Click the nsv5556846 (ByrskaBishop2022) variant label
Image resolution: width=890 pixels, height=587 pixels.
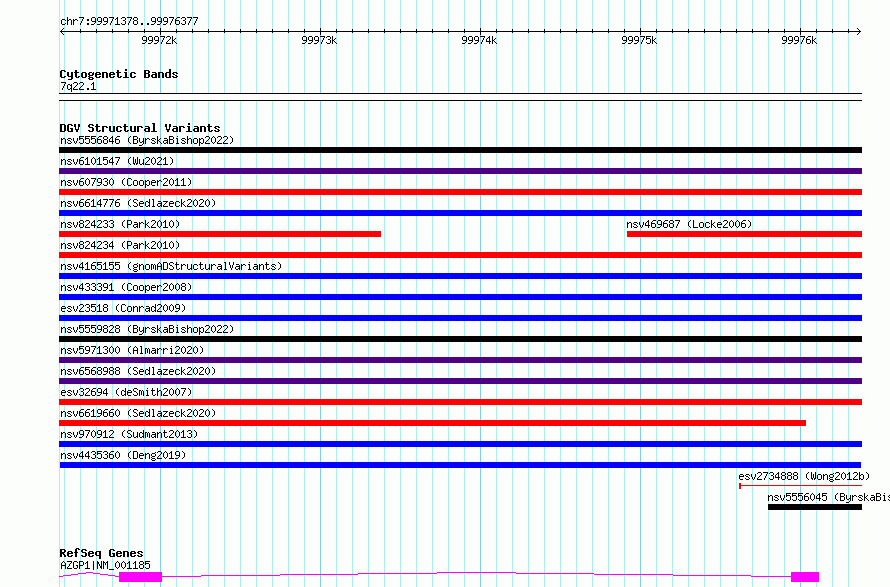(x=147, y=140)
